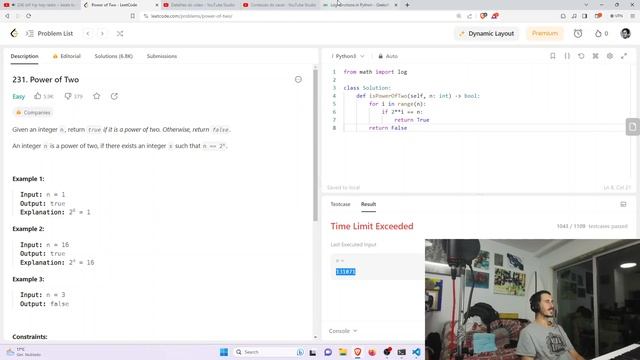Screen dimensions: 640x360
Task: Add problem to favorites with star icon
Action: coord(97,96)
